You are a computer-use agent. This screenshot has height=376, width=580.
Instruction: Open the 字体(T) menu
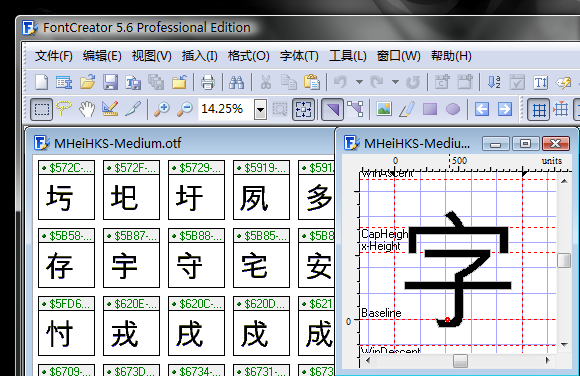point(299,56)
